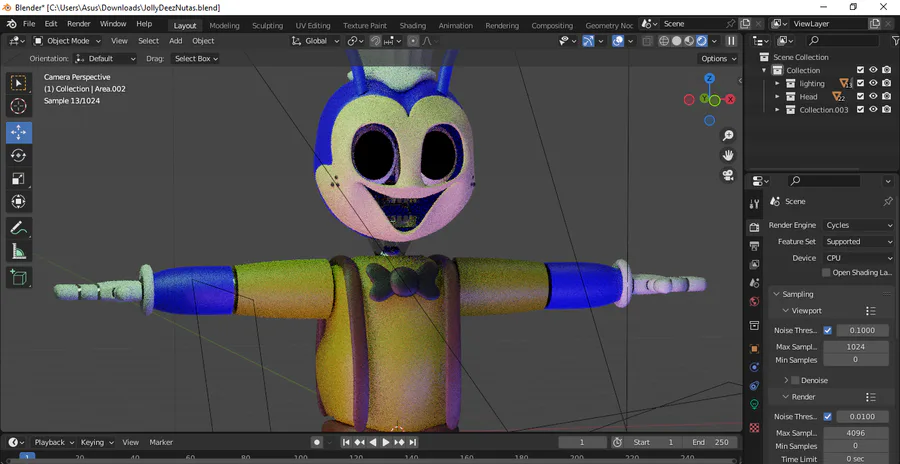This screenshot has height=464, width=900.
Task: Switch to wireframe viewport shading
Action: point(664,41)
